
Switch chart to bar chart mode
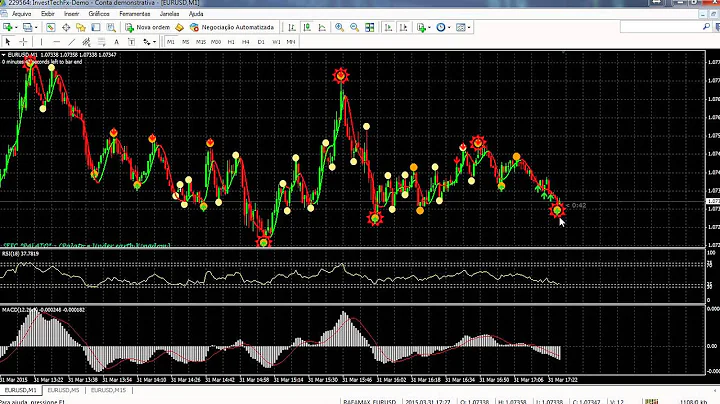tap(292, 28)
